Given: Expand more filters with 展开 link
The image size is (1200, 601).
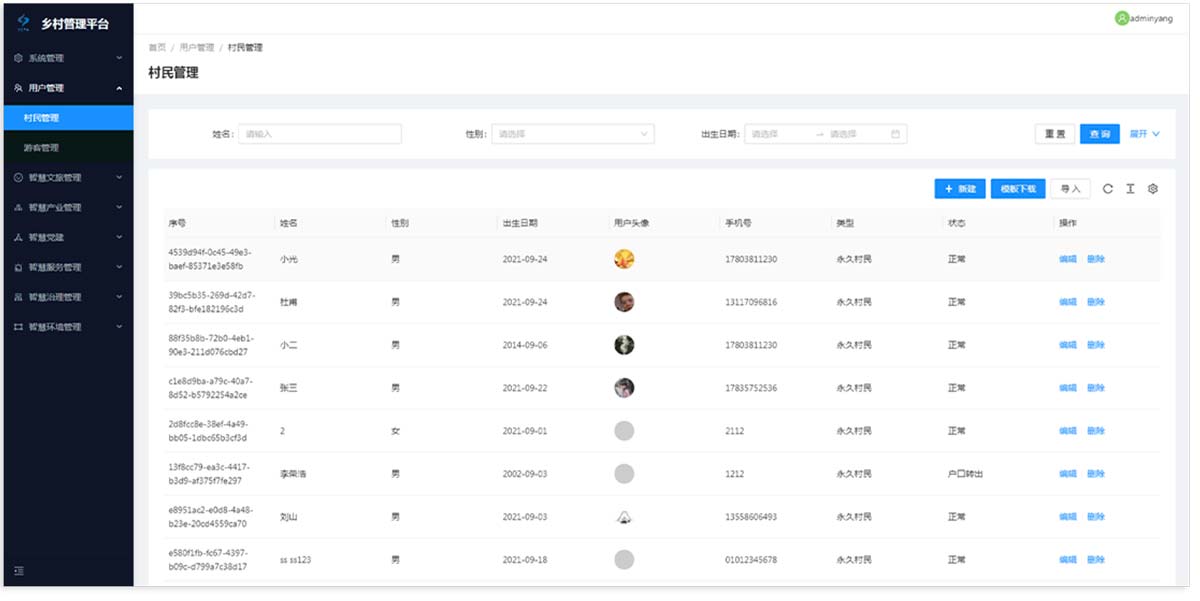Looking at the screenshot, I should [x=1145, y=134].
